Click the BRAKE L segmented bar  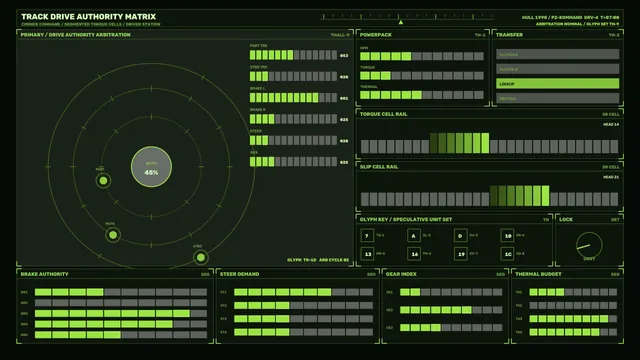coord(293,98)
